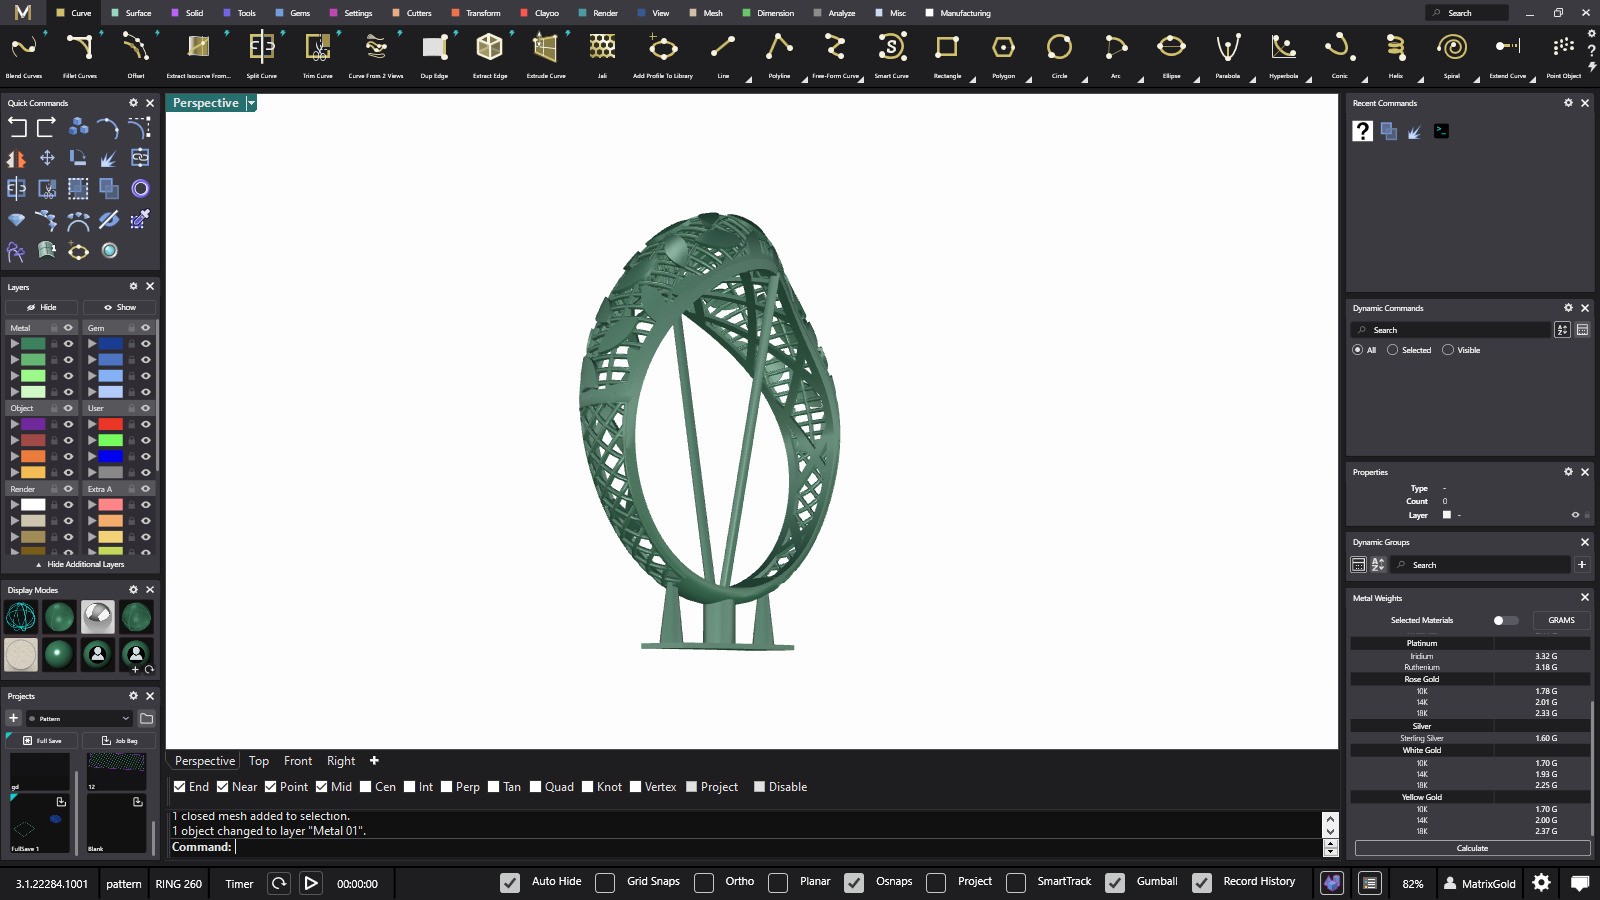
Task: Select the Split Curve tool
Action: (x=262, y=47)
